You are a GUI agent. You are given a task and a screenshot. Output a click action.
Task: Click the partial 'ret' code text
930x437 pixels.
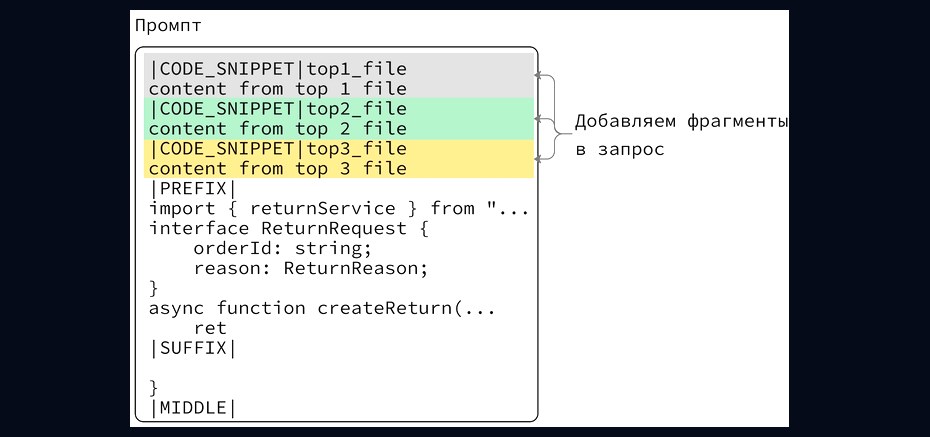tap(211, 328)
